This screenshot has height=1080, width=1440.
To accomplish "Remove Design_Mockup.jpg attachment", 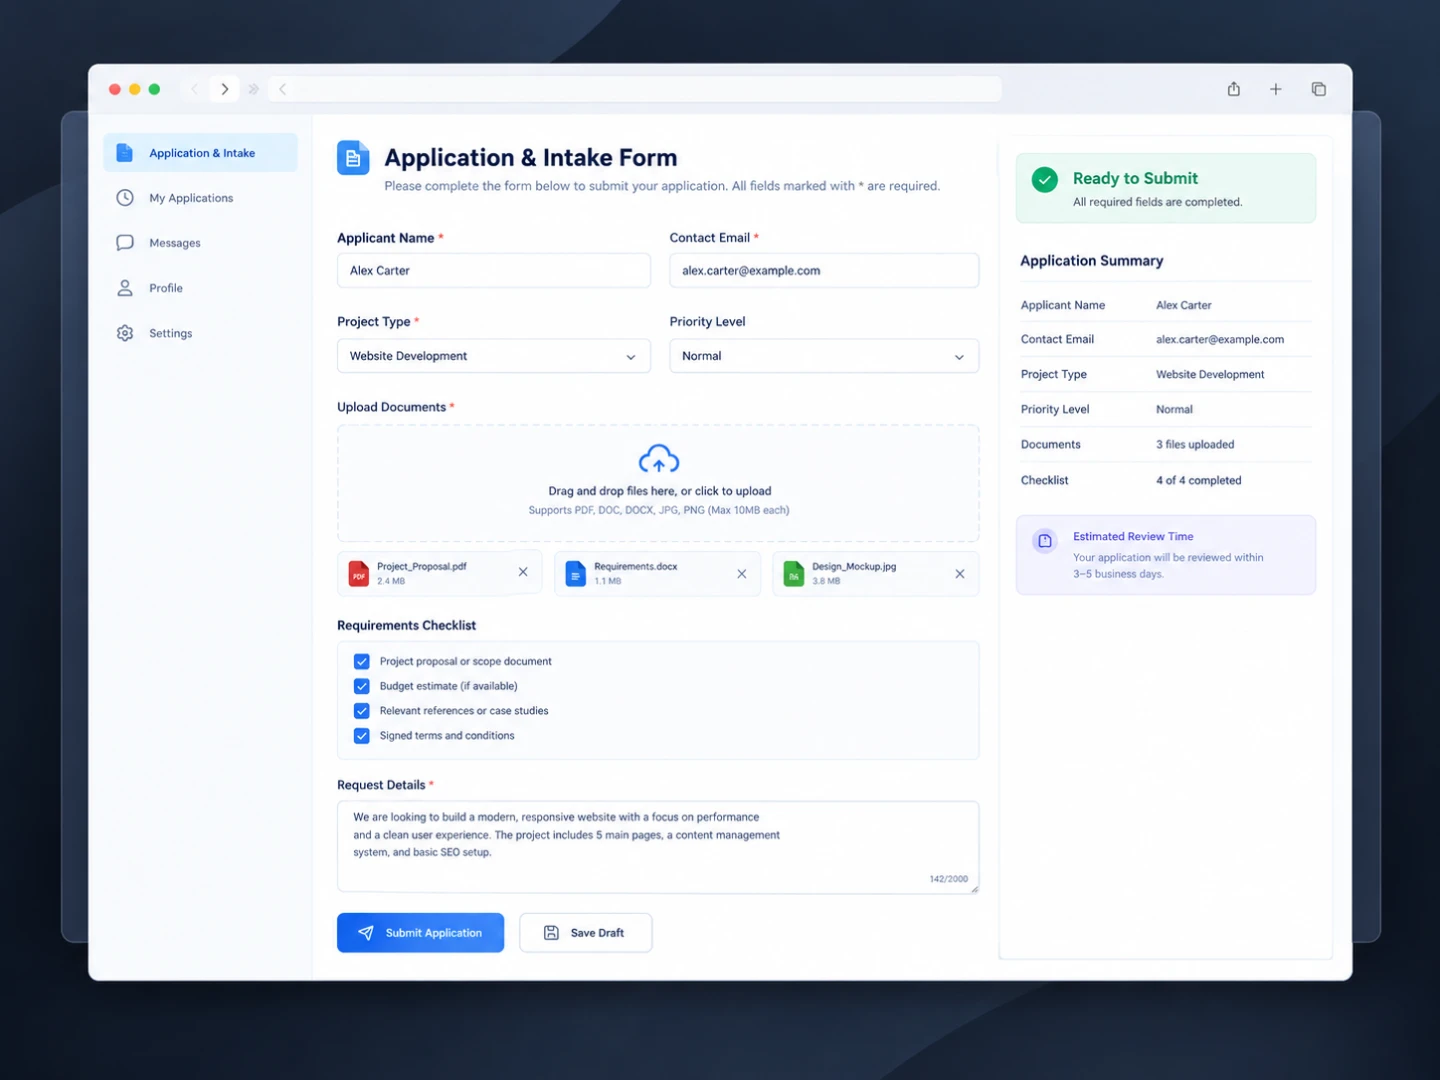I will [x=960, y=574].
